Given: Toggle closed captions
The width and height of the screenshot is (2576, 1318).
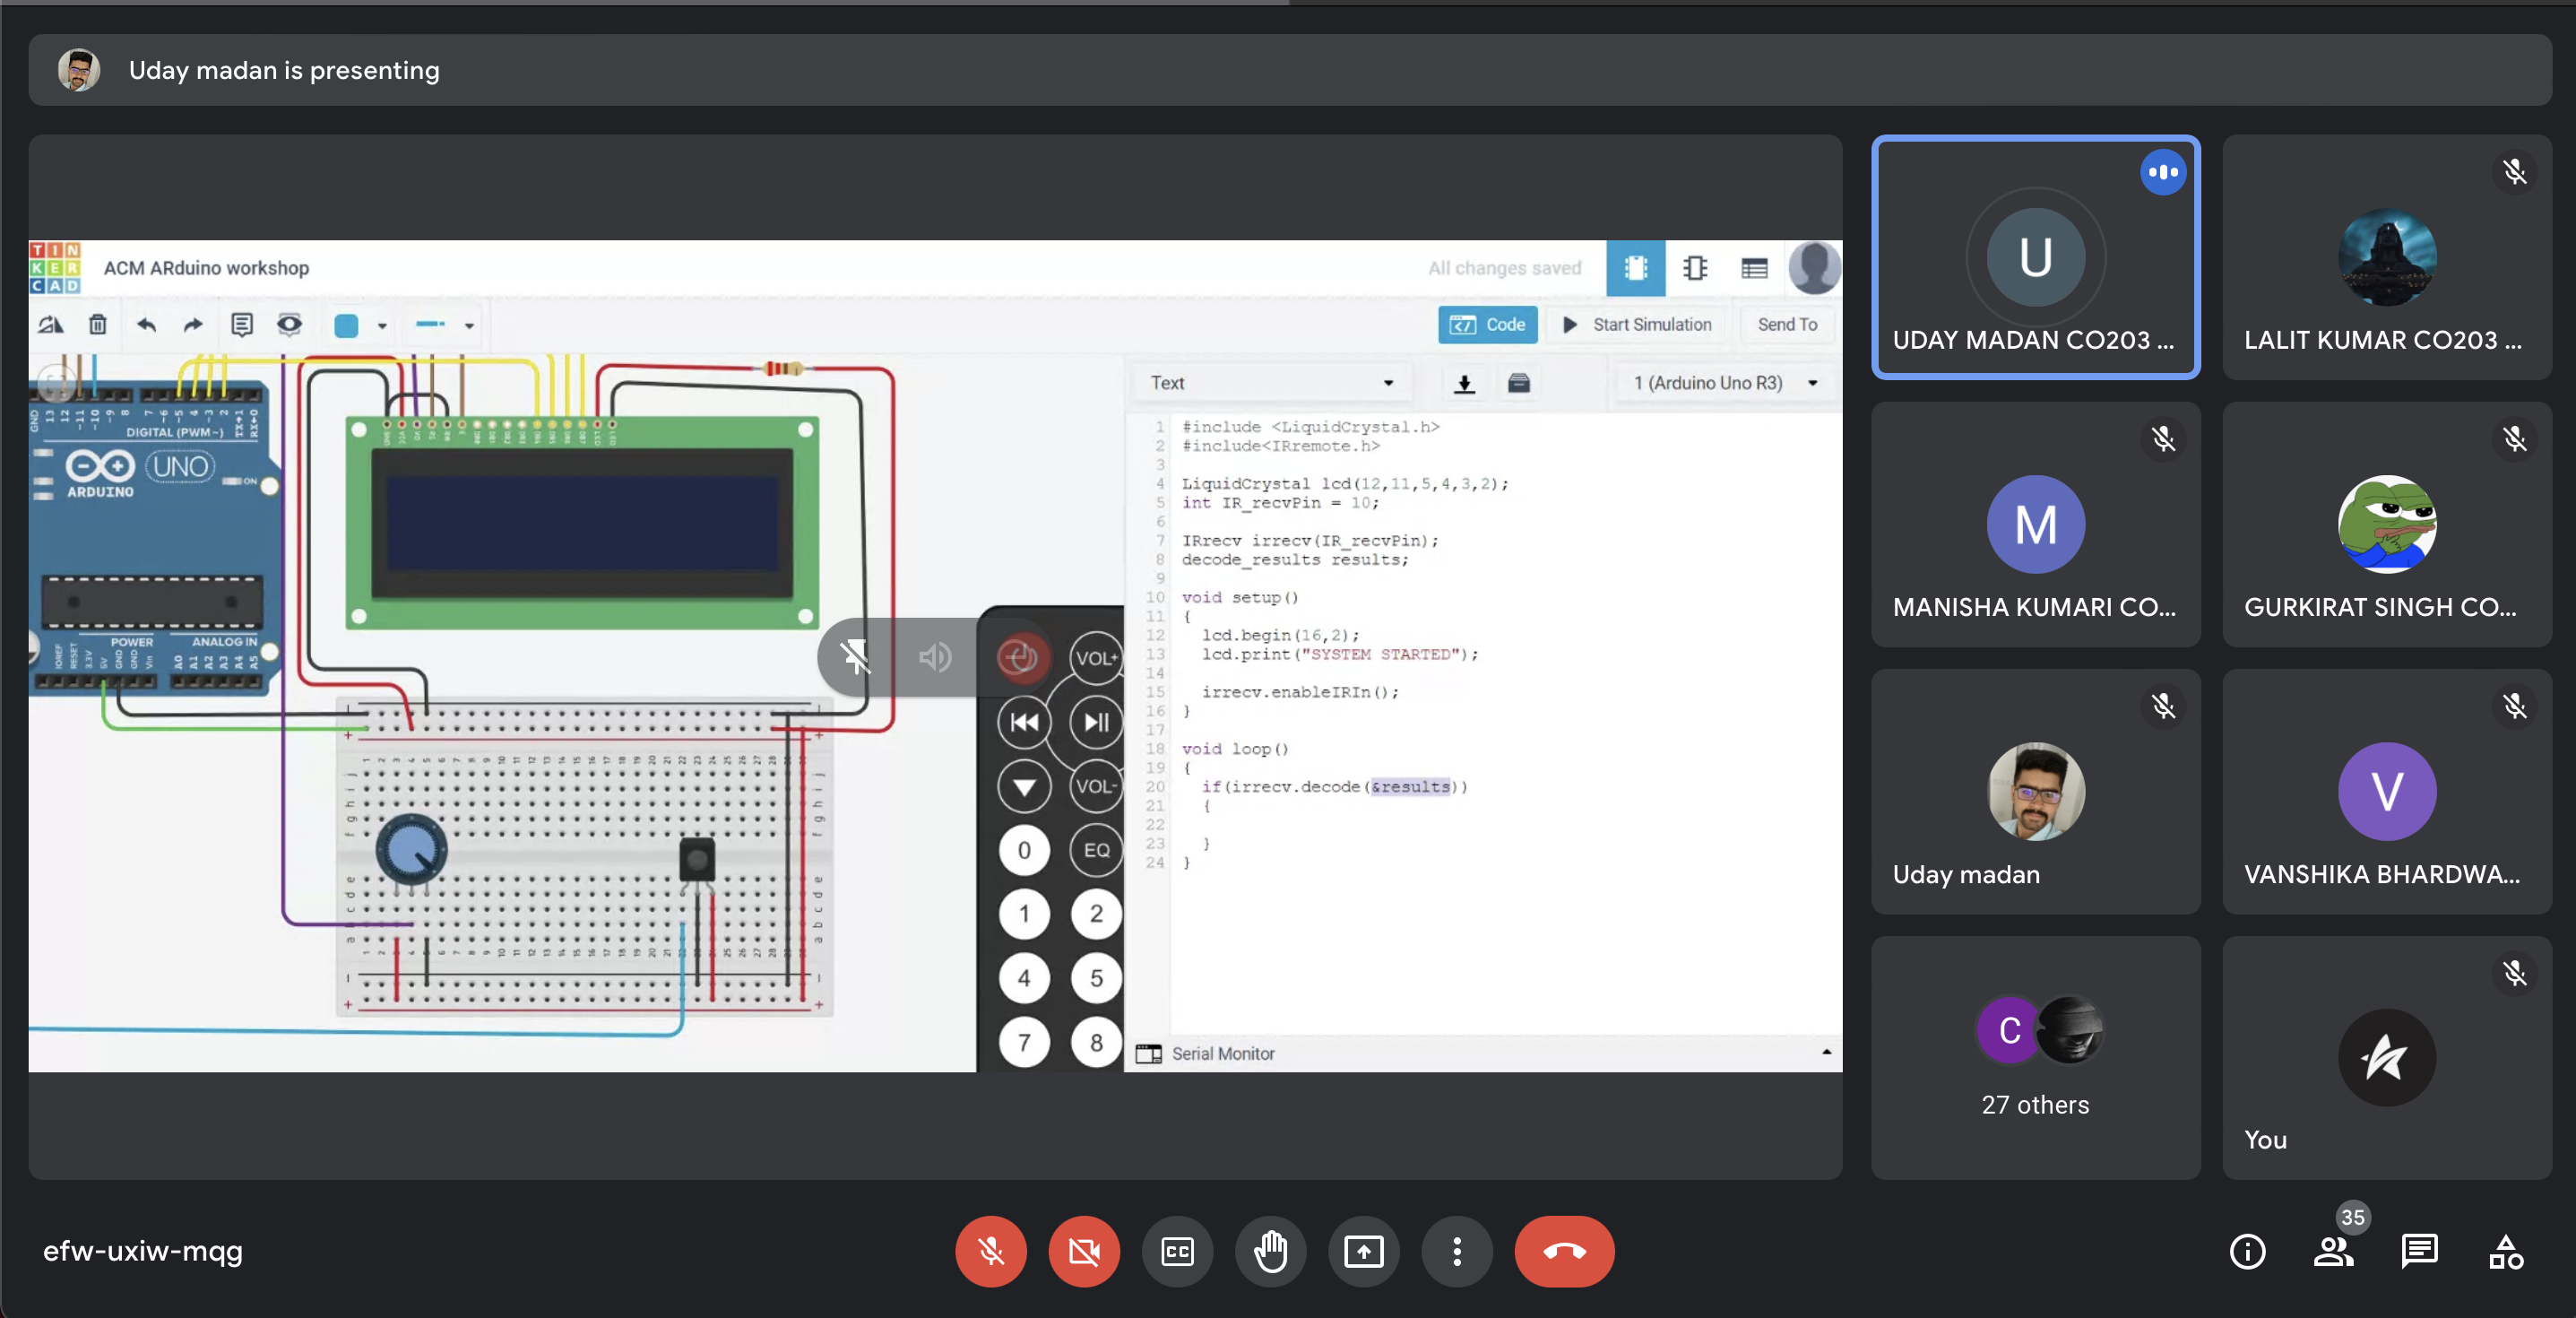Looking at the screenshot, I should tap(1177, 1251).
